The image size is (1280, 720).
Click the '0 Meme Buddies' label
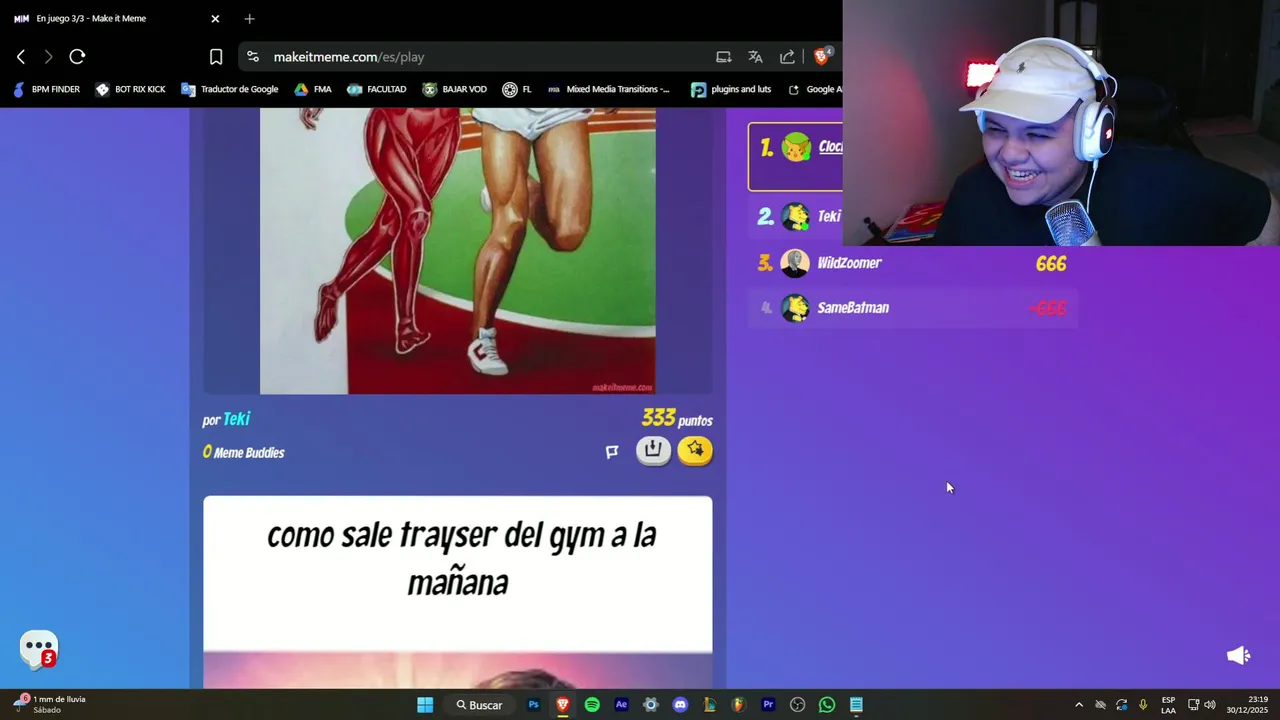(243, 452)
